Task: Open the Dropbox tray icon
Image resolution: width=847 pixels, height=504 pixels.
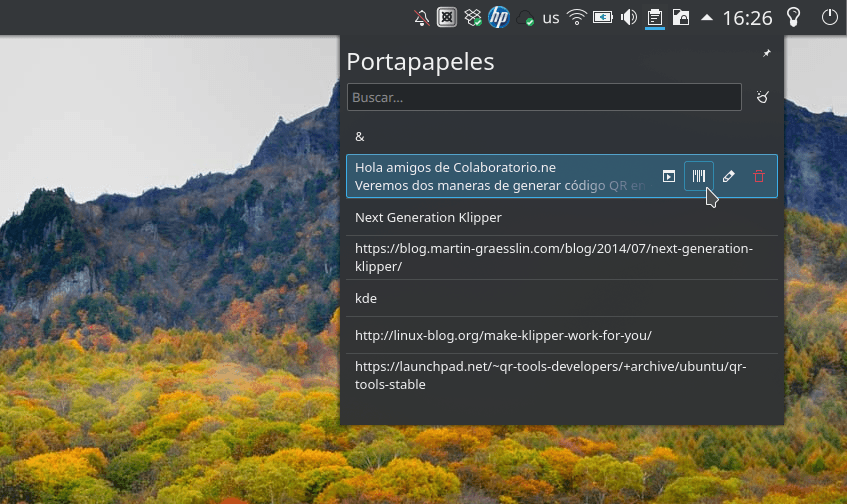Action: pos(473,18)
